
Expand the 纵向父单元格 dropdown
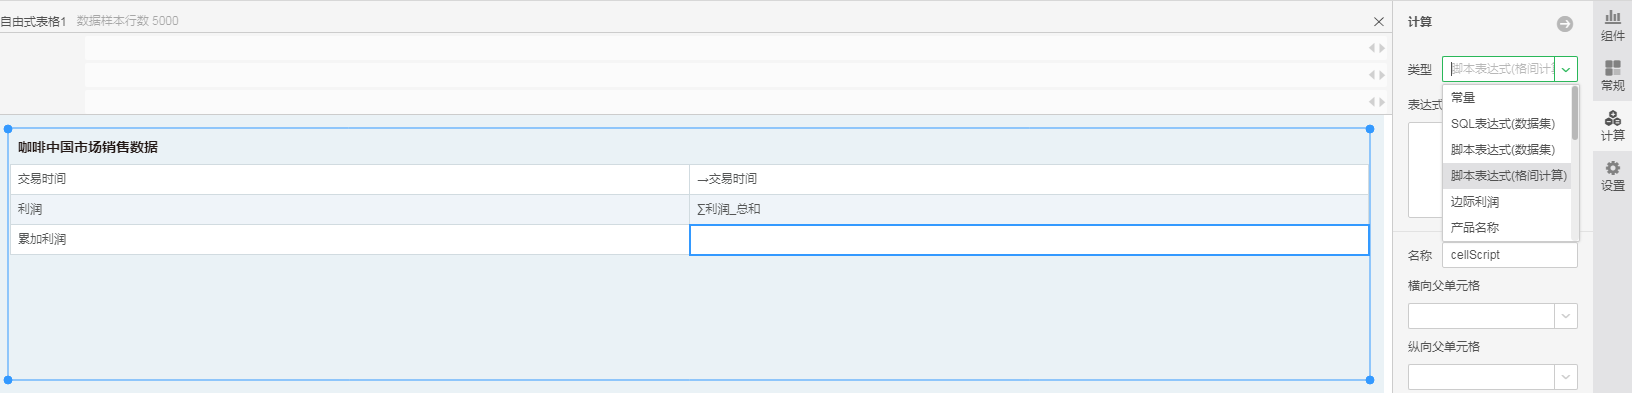click(x=1566, y=377)
